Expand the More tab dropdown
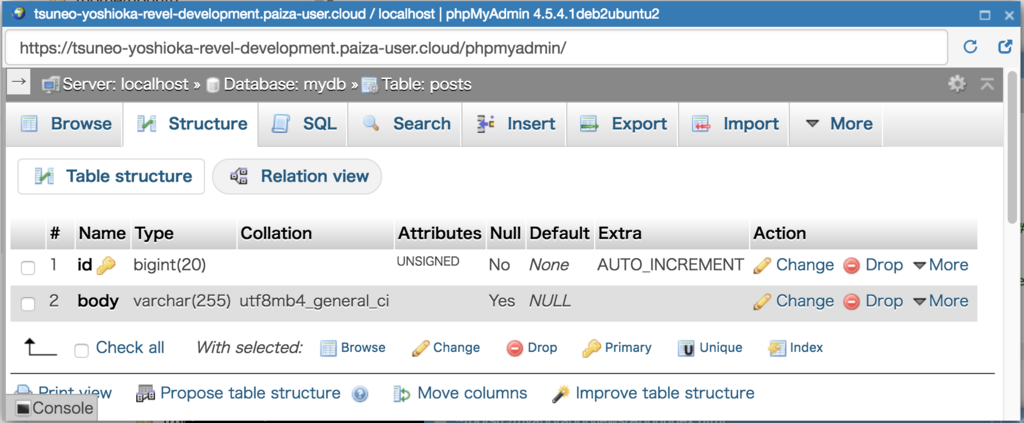This screenshot has width=1024, height=423. pos(837,124)
